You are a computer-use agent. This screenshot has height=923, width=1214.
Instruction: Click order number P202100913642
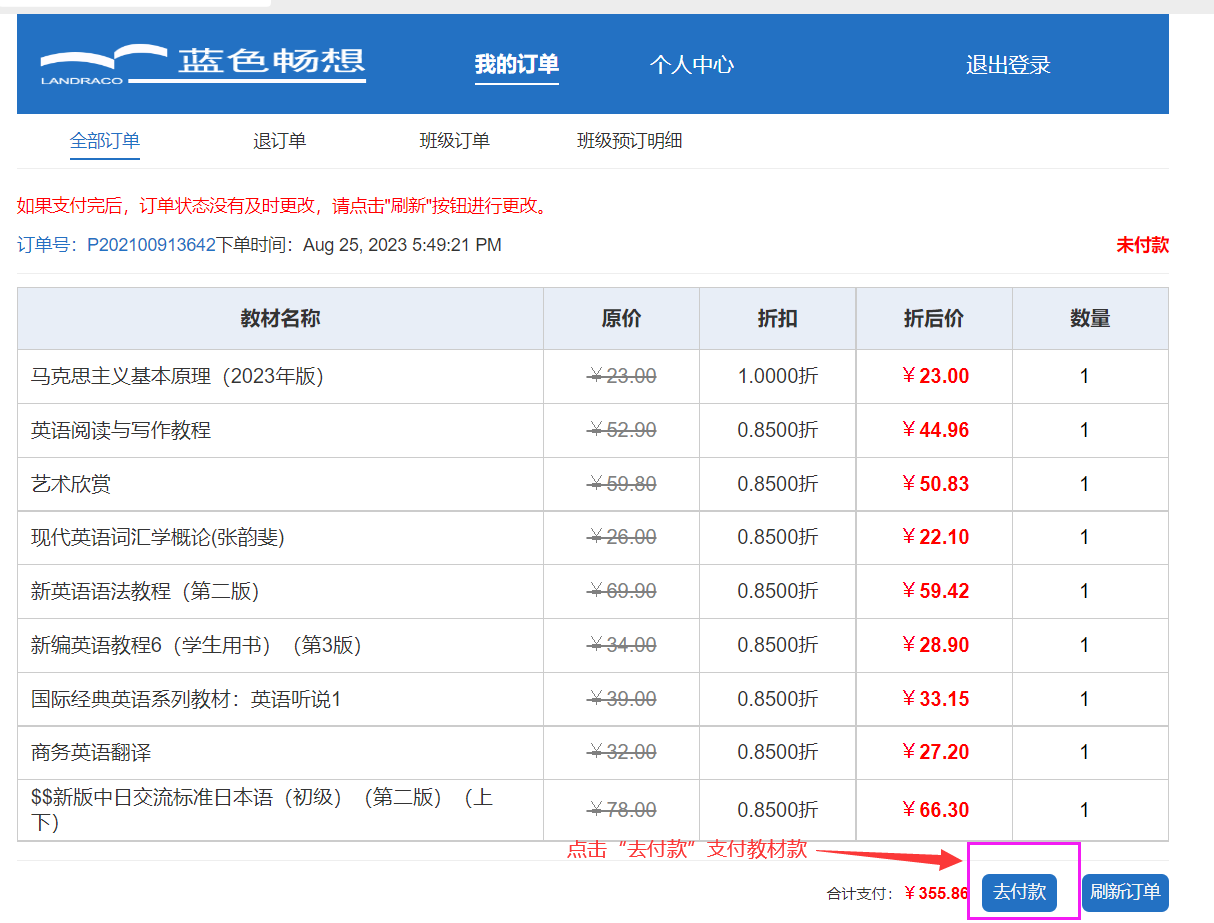point(151,245)
